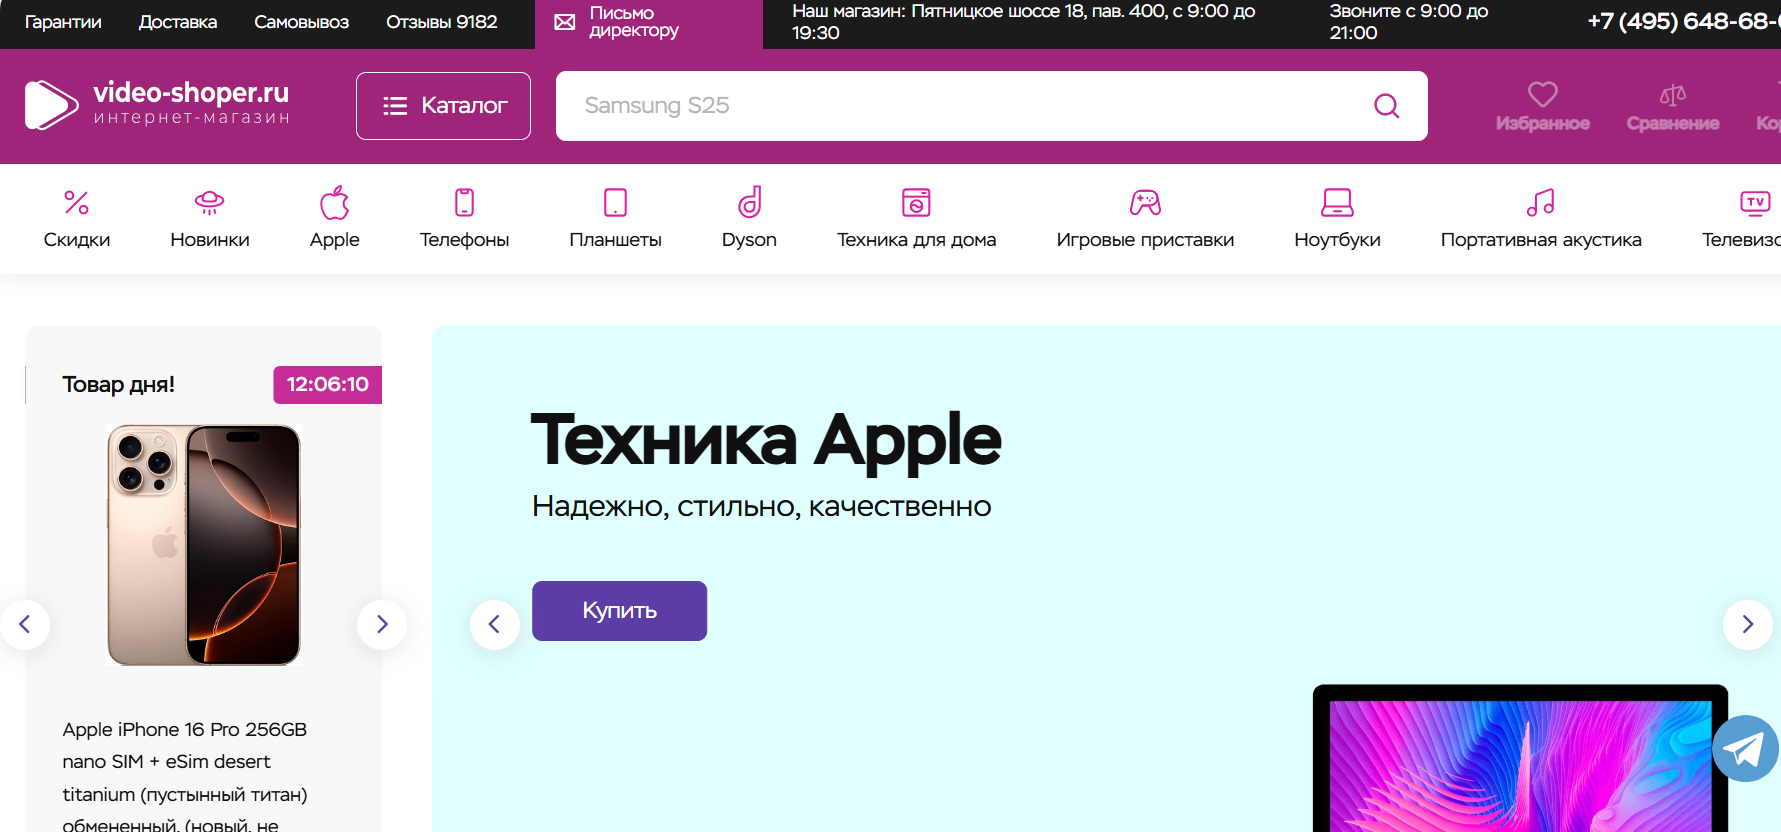Open the Apple iPhone 16 Pro 256GB title
The width and height of the screenshot is (1781, 832).
(x=185, y=778)
